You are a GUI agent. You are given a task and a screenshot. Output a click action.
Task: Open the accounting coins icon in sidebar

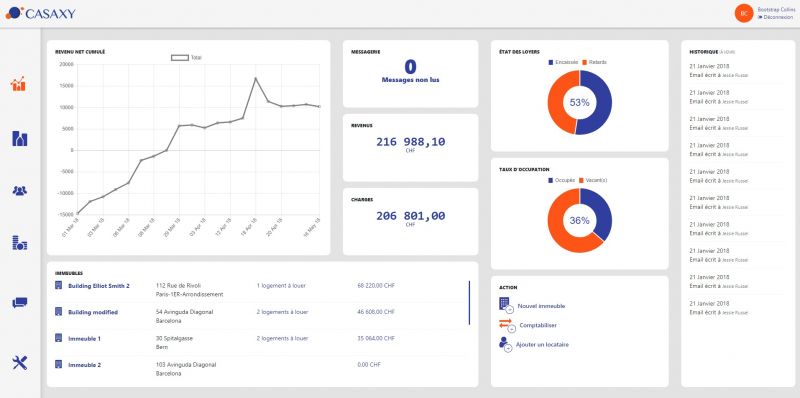19,243
